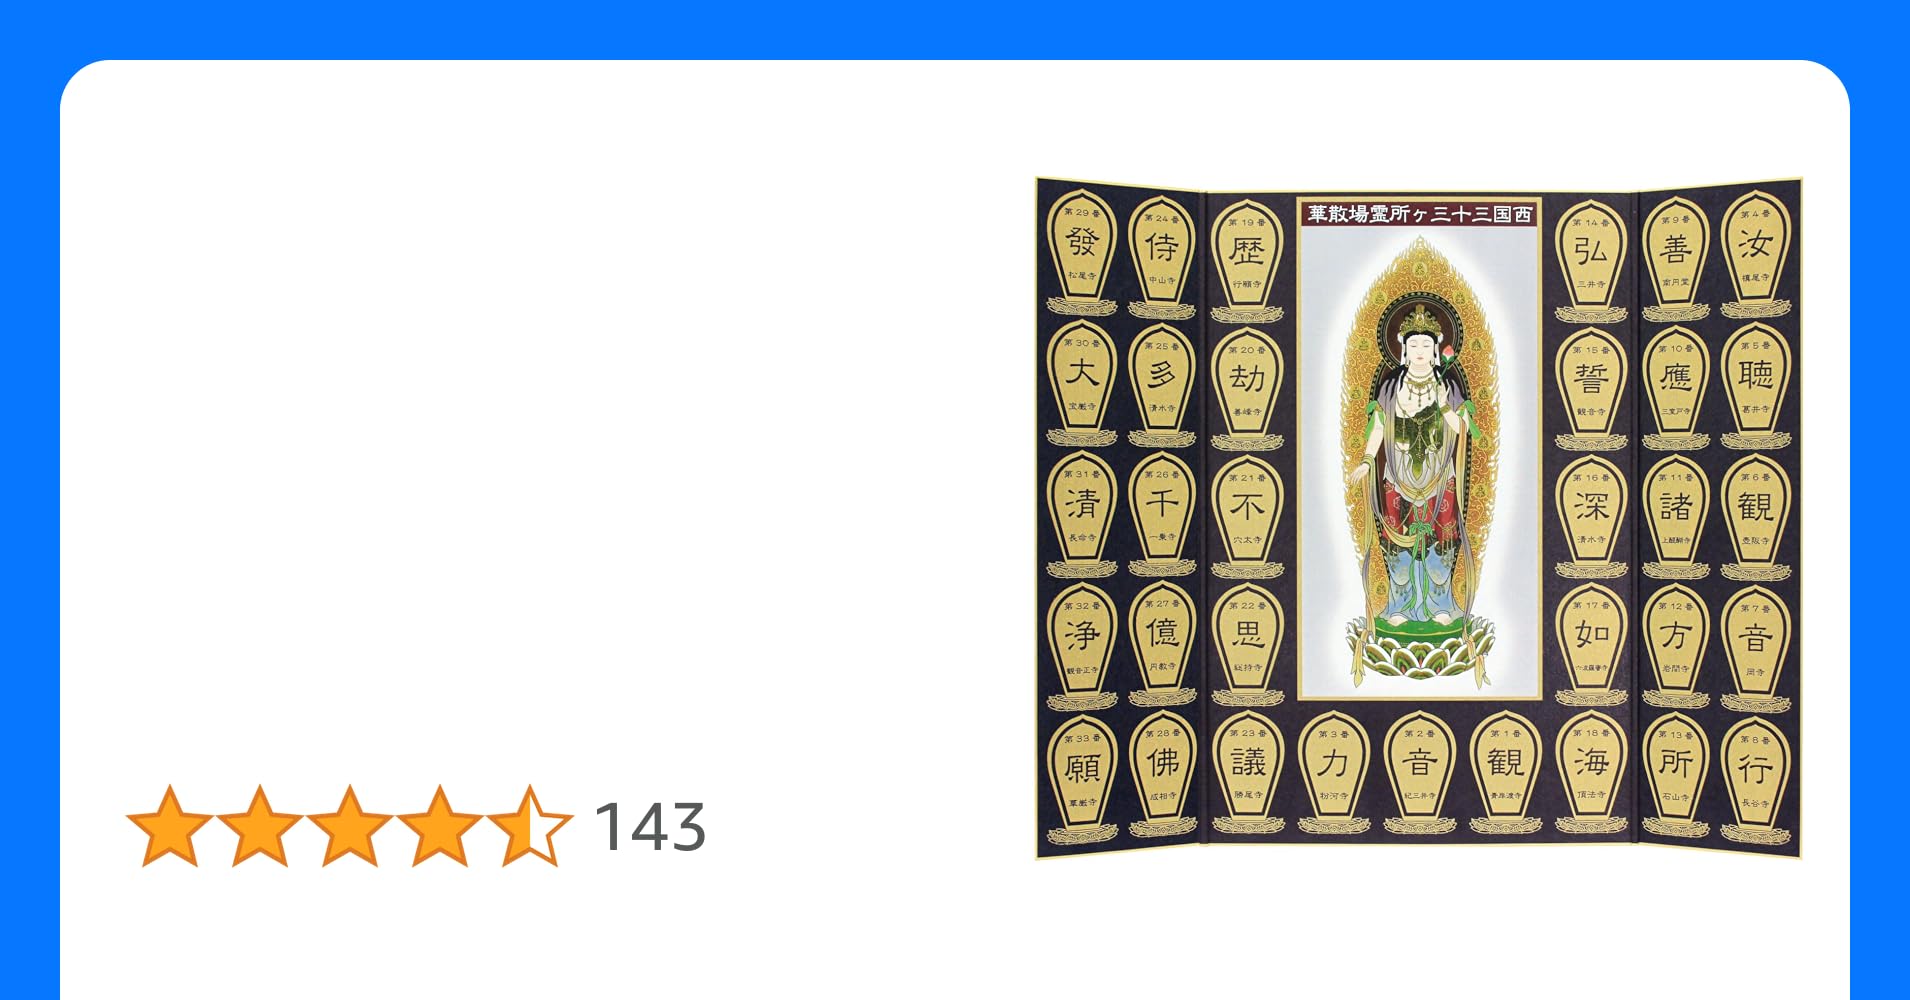Select the 第2番 音 gold tablet
The height and width of the screenshot is (1000, 1910).
(x=1420, y=771)
